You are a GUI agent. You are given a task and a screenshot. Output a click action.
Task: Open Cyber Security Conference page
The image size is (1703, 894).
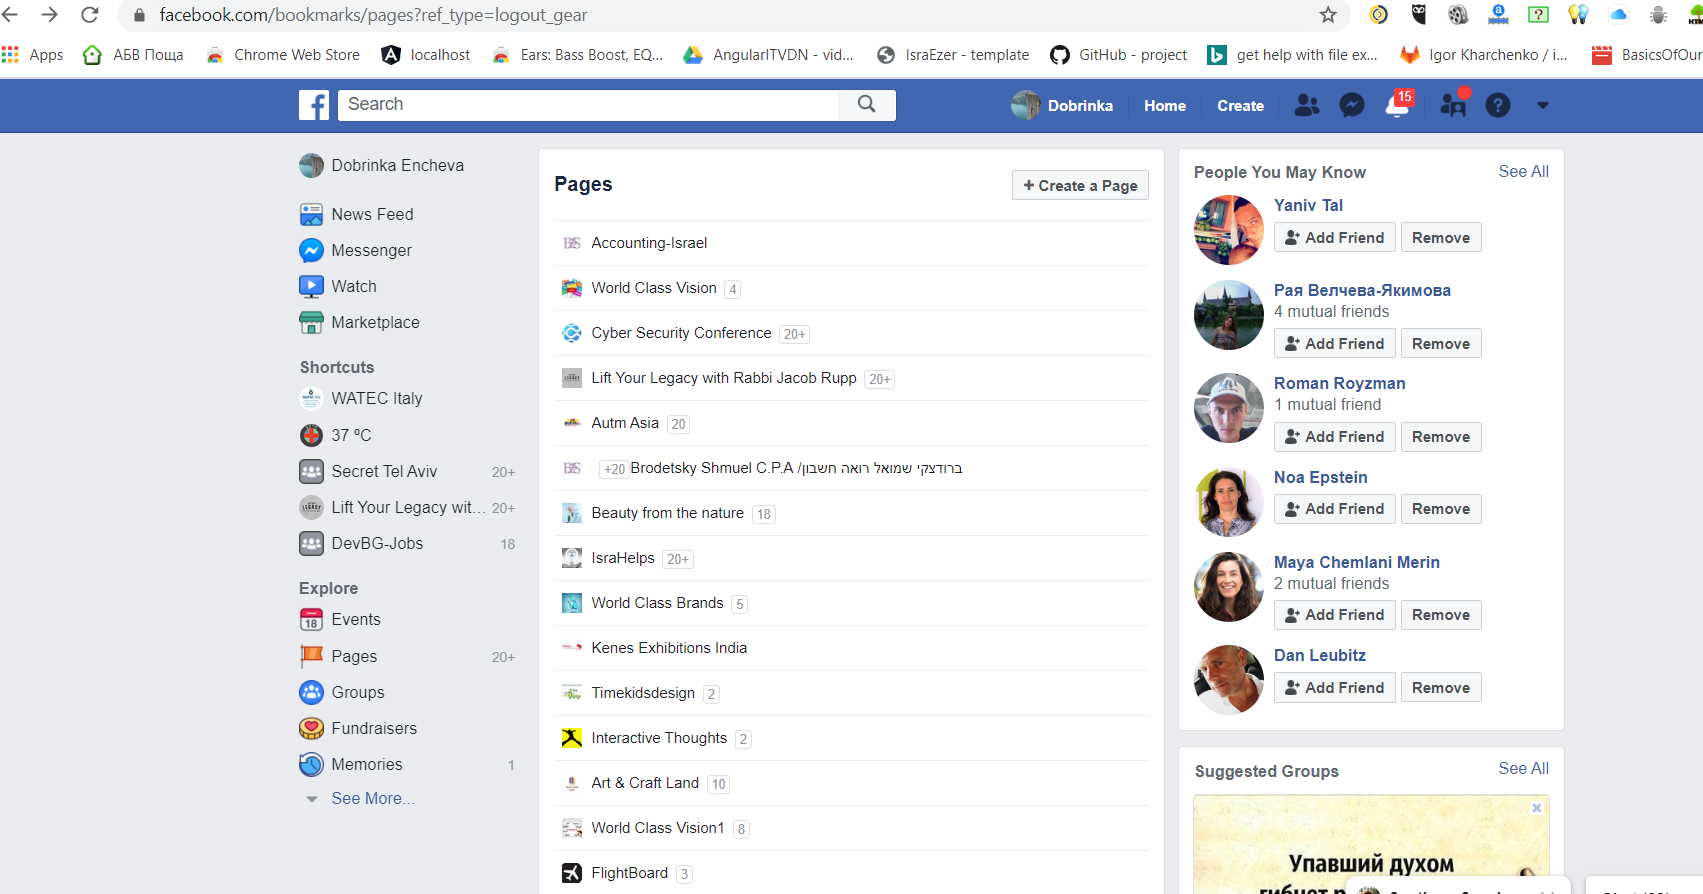(x=681, y=333)
